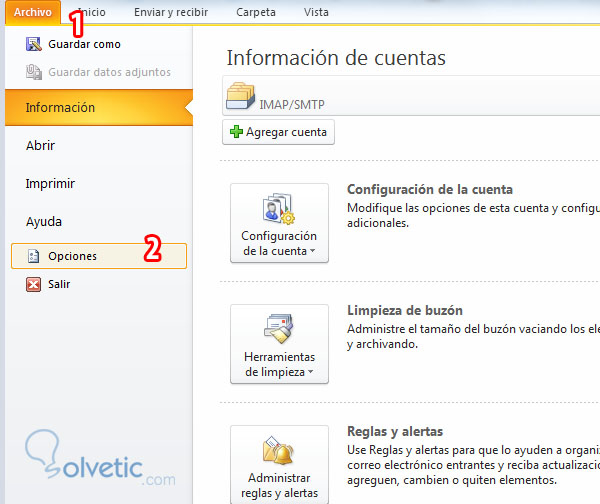
Task: Click the text 'adicionales.'
Action: 378,223
